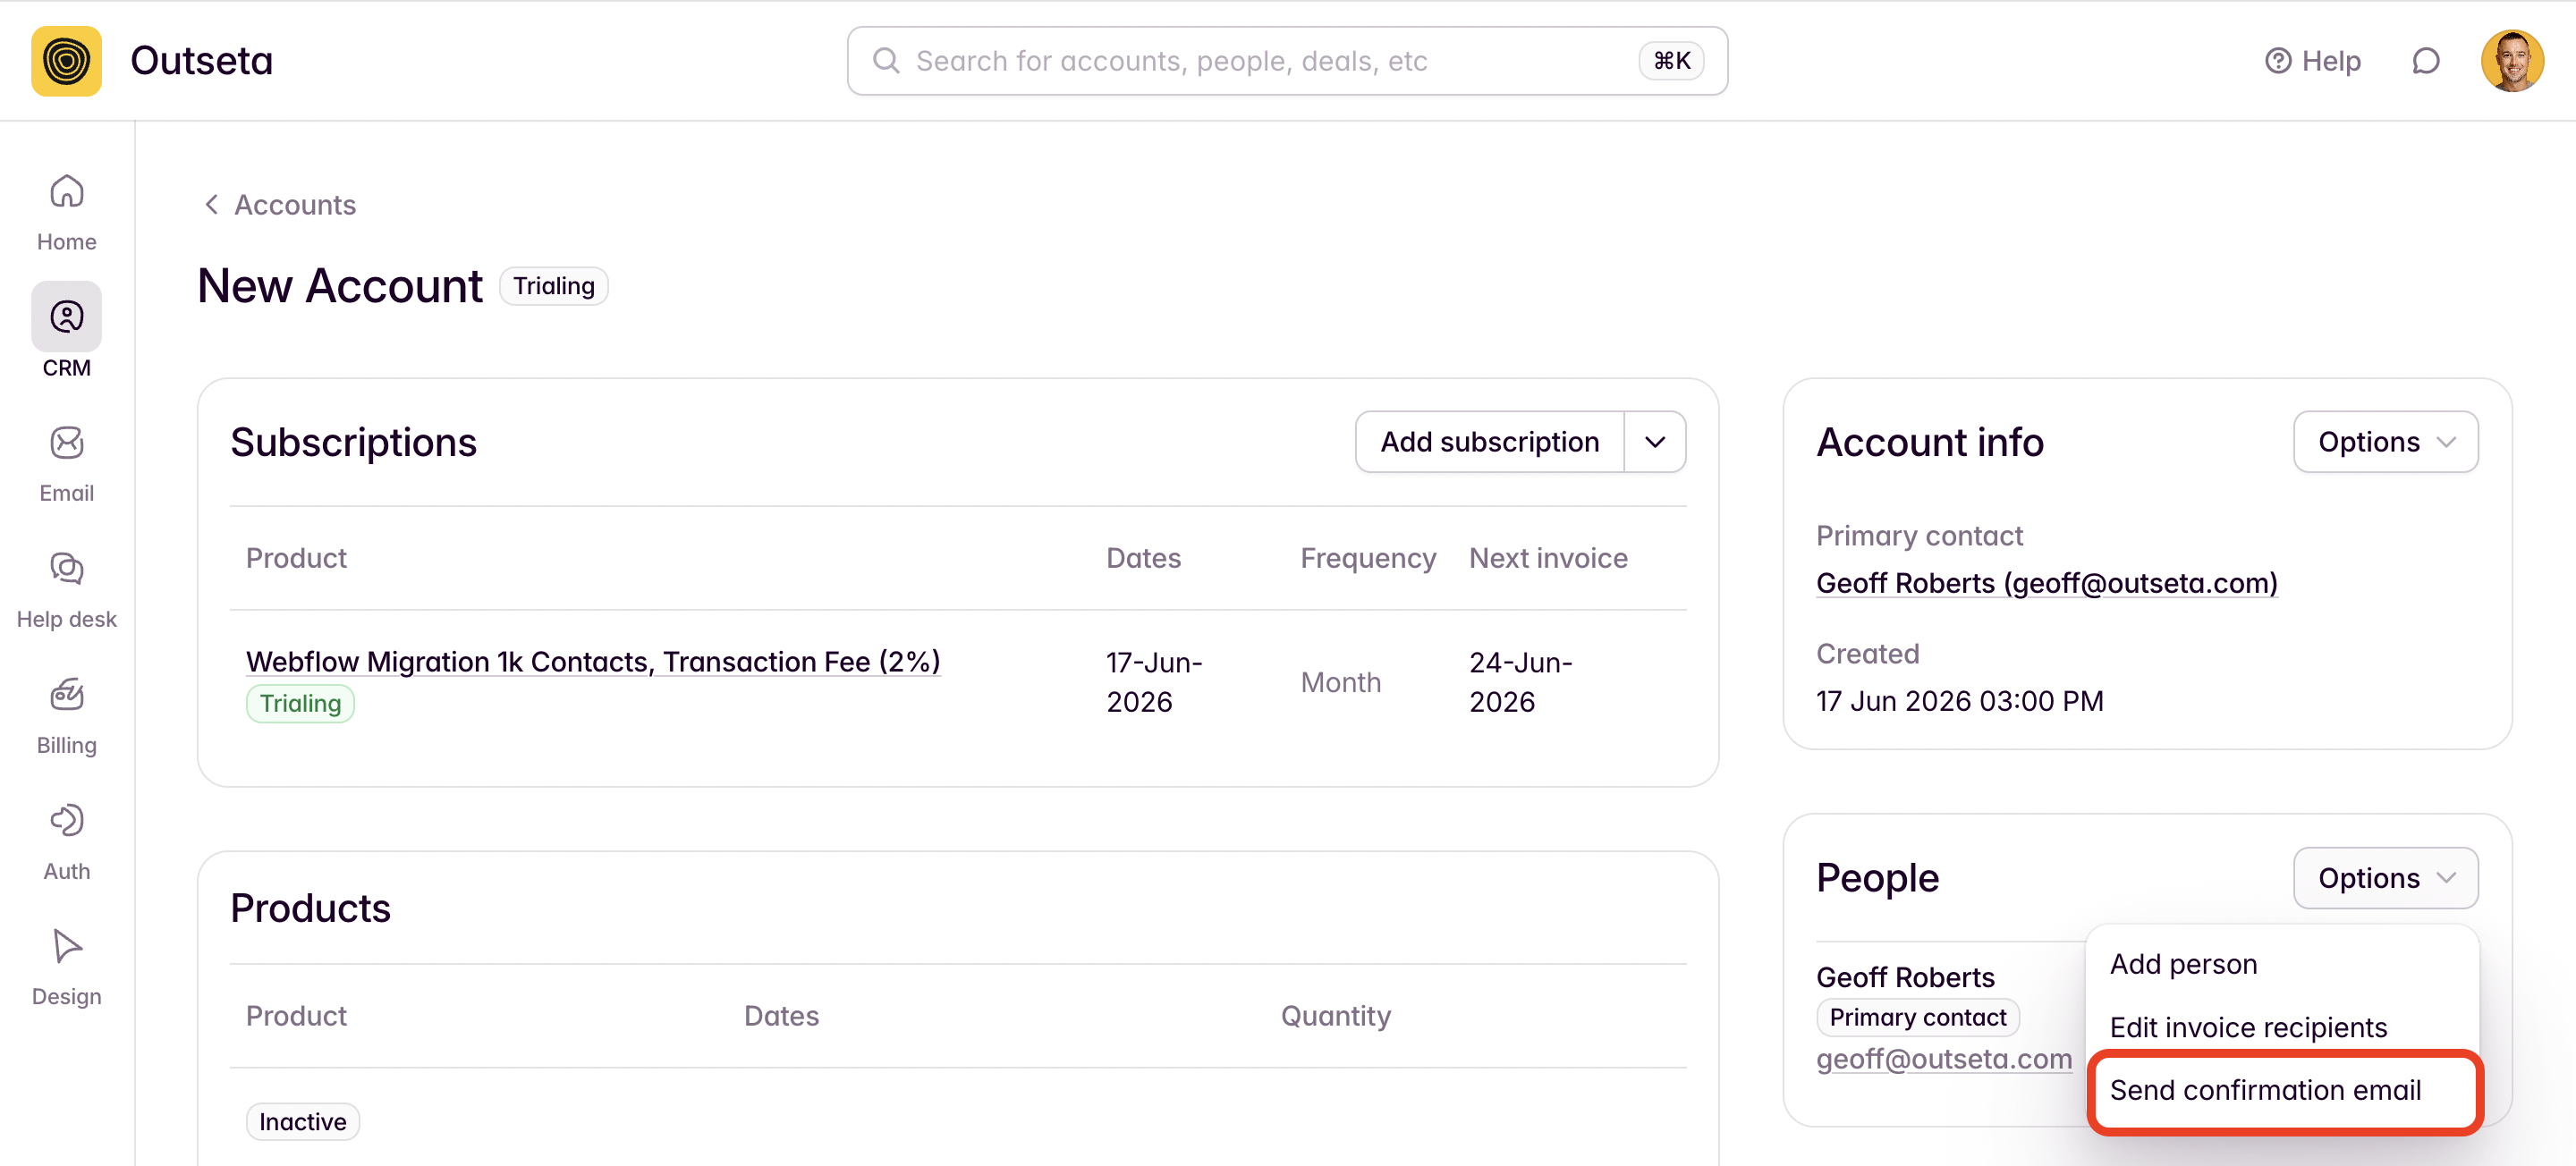
Task: Click the Inactive tag in Products
Action: 302,1122
